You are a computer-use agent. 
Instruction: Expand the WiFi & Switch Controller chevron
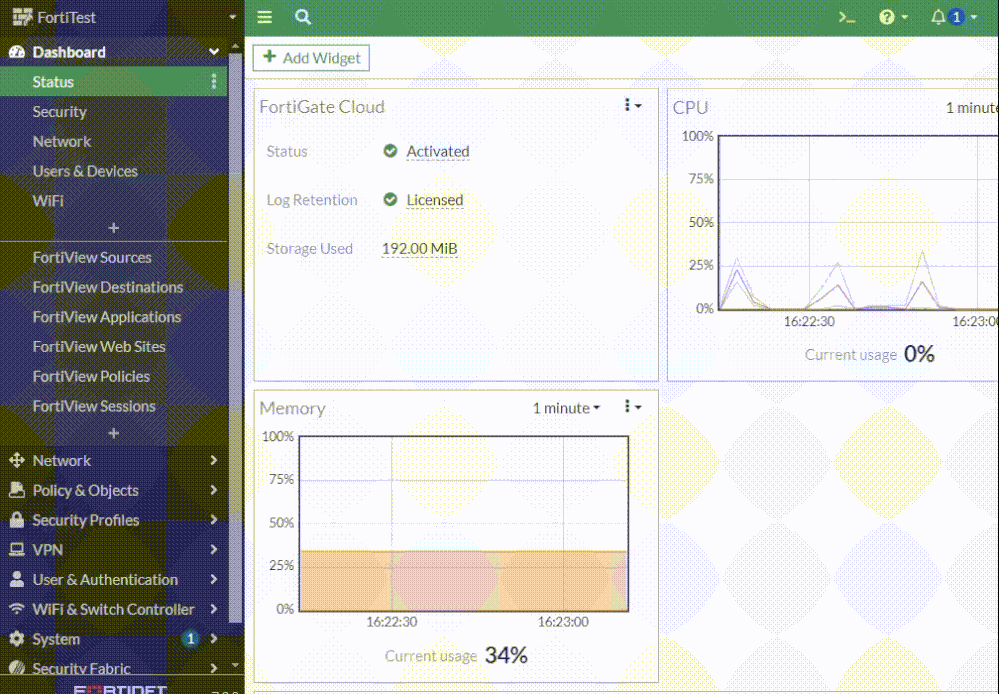click(213, 609)
